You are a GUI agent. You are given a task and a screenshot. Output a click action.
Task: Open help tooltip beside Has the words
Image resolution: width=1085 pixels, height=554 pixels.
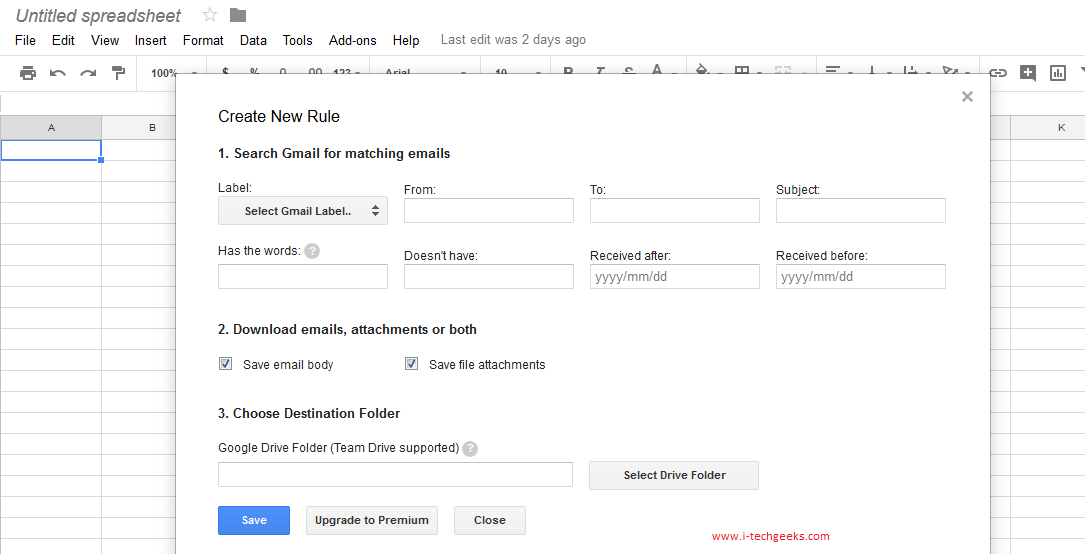[x=312, y=251]
